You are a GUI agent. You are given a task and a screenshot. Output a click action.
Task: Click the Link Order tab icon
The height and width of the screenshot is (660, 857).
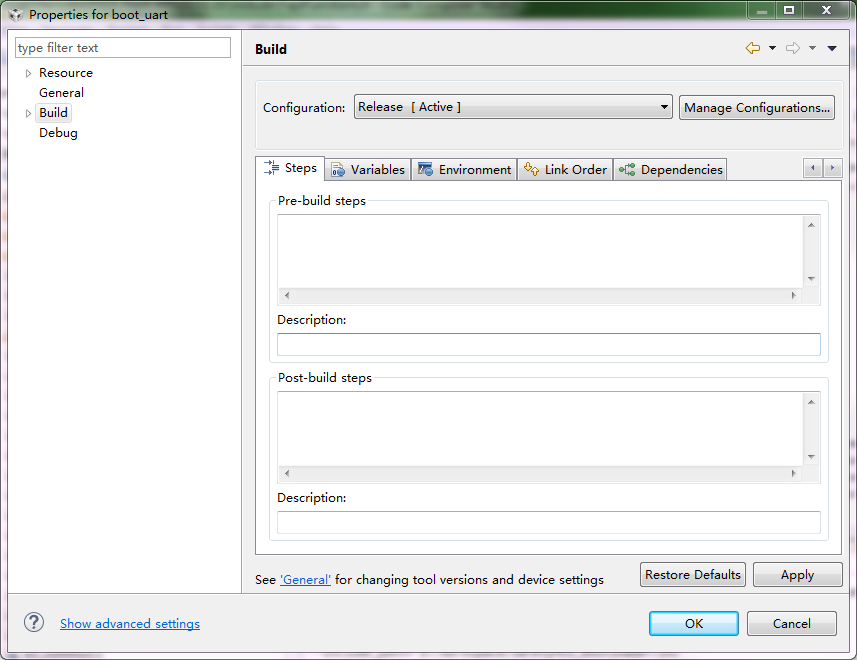(x=531, y=169)
